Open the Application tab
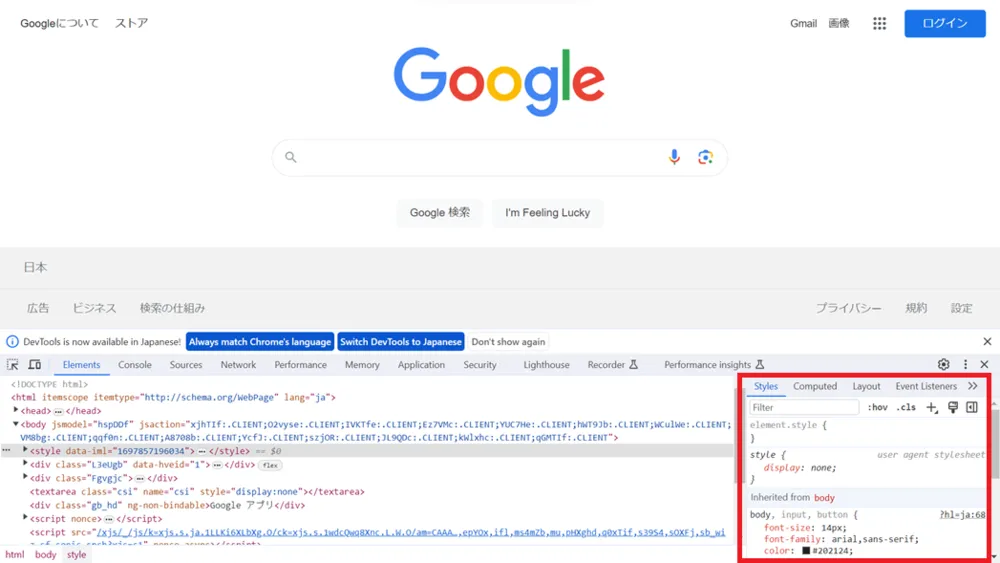 pos(421,365)
